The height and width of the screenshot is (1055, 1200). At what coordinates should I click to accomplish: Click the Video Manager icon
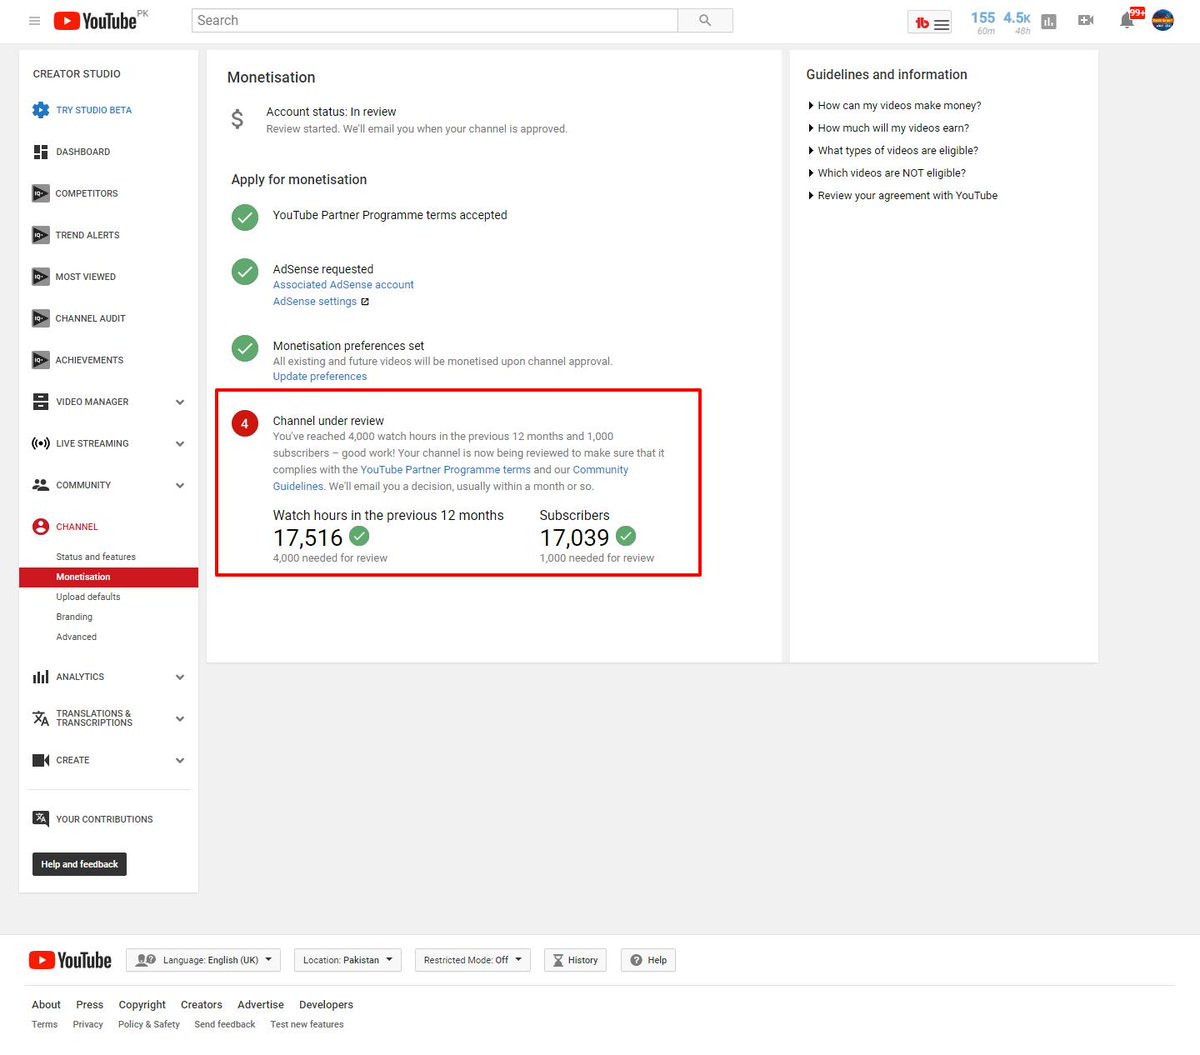[x=40, y=402]
